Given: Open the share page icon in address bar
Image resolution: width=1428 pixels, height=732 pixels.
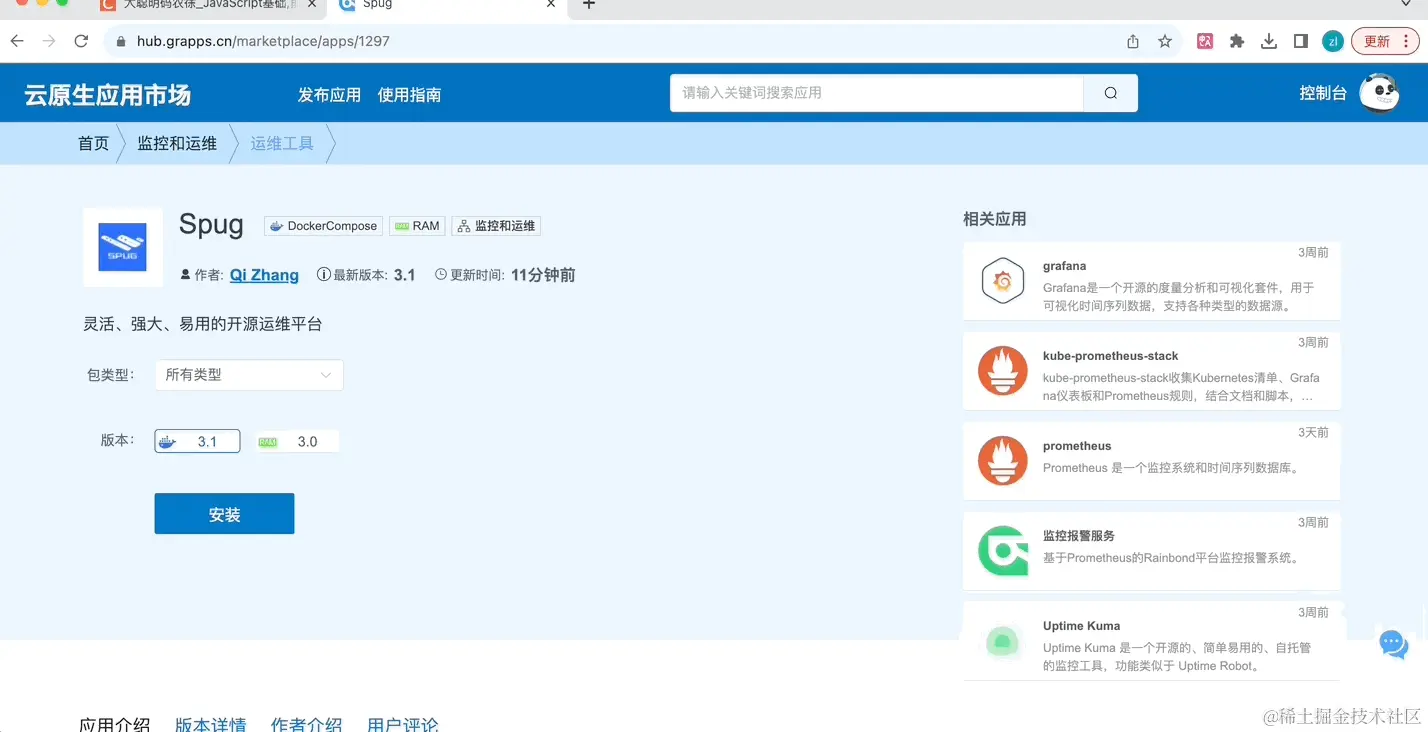Looking at the screenshot, I should click(x=1133, y=41).
